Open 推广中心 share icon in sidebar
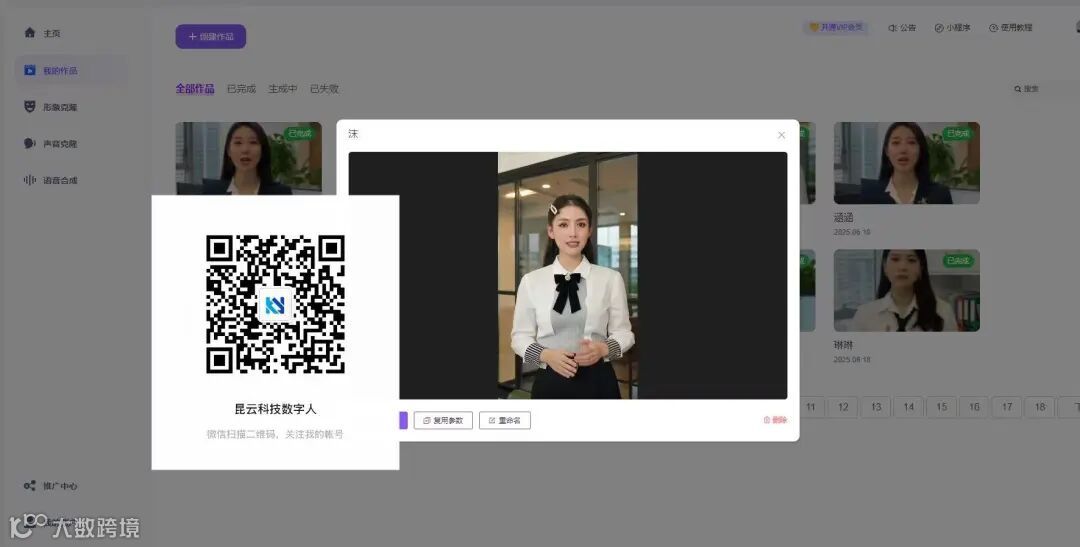The height and width of the screenshot is (547, 1080). 30,486
